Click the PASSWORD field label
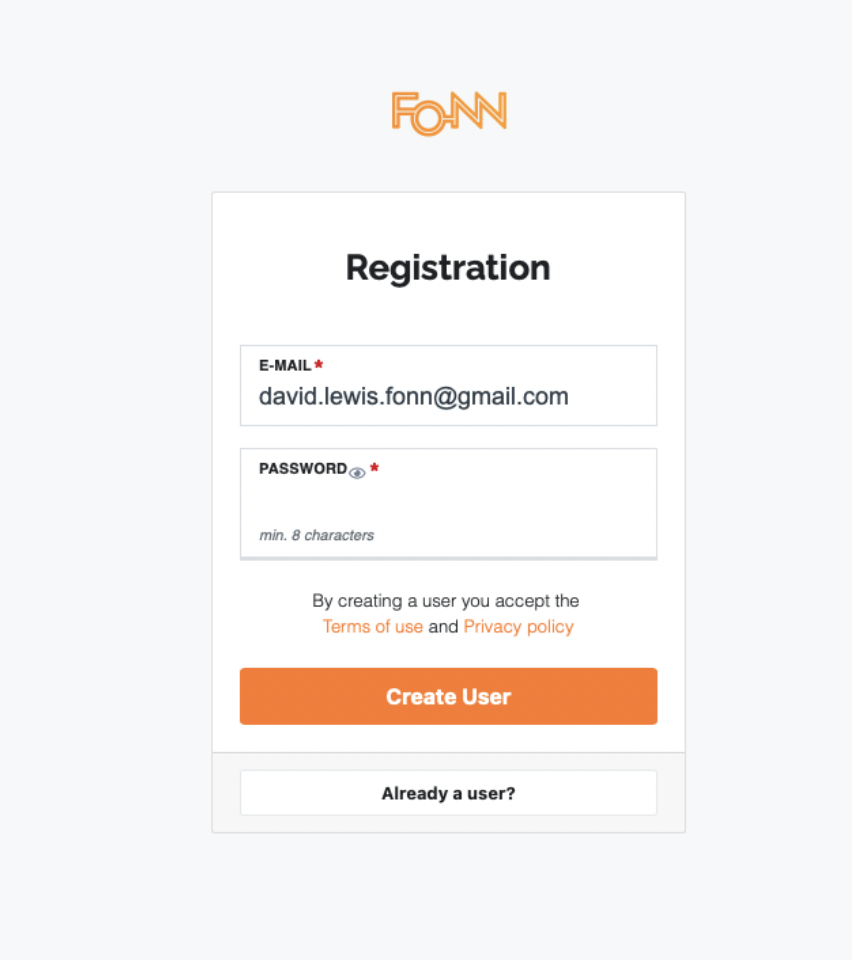This screenshot has width=856, height=960. [302, 468]
